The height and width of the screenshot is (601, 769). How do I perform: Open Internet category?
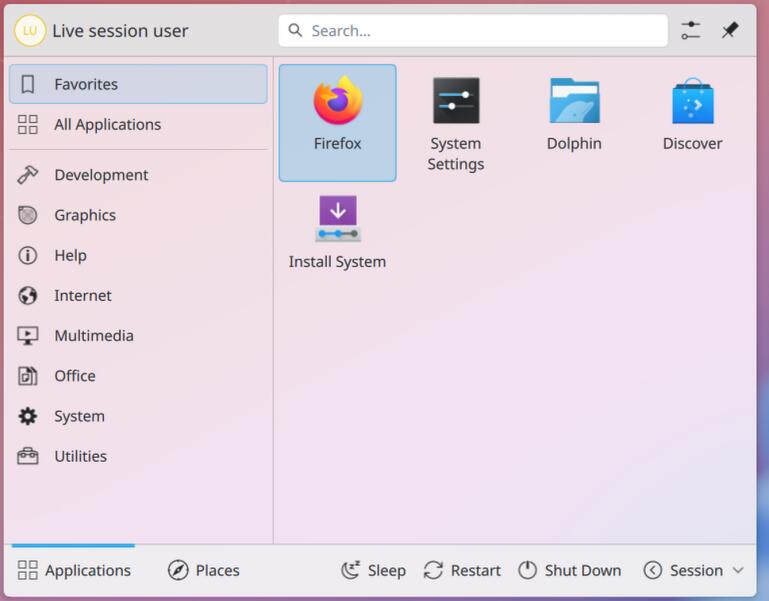coord(138,295)
